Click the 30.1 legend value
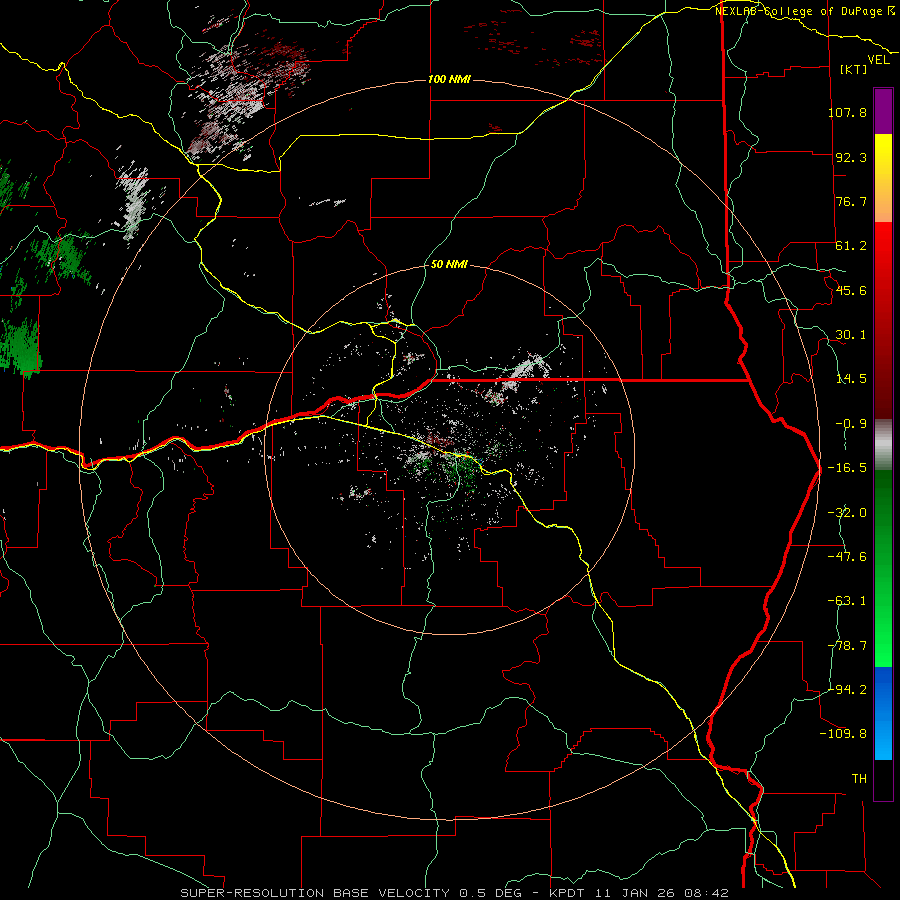 click(851, 335)
